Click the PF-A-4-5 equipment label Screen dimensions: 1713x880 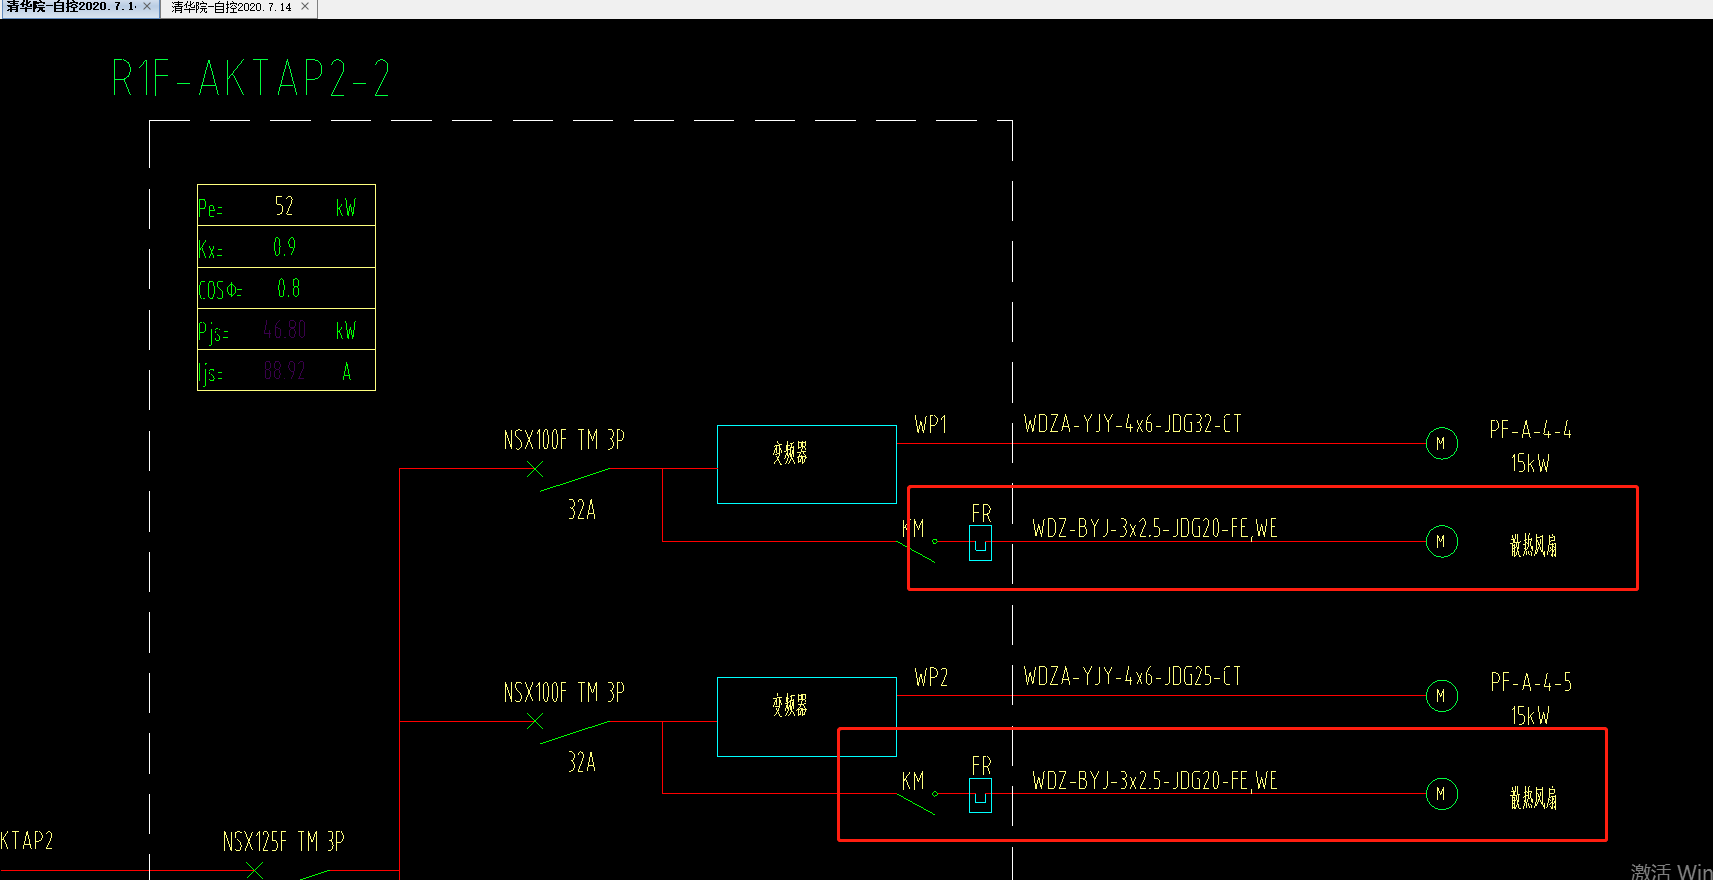(x=1531, y=683)
